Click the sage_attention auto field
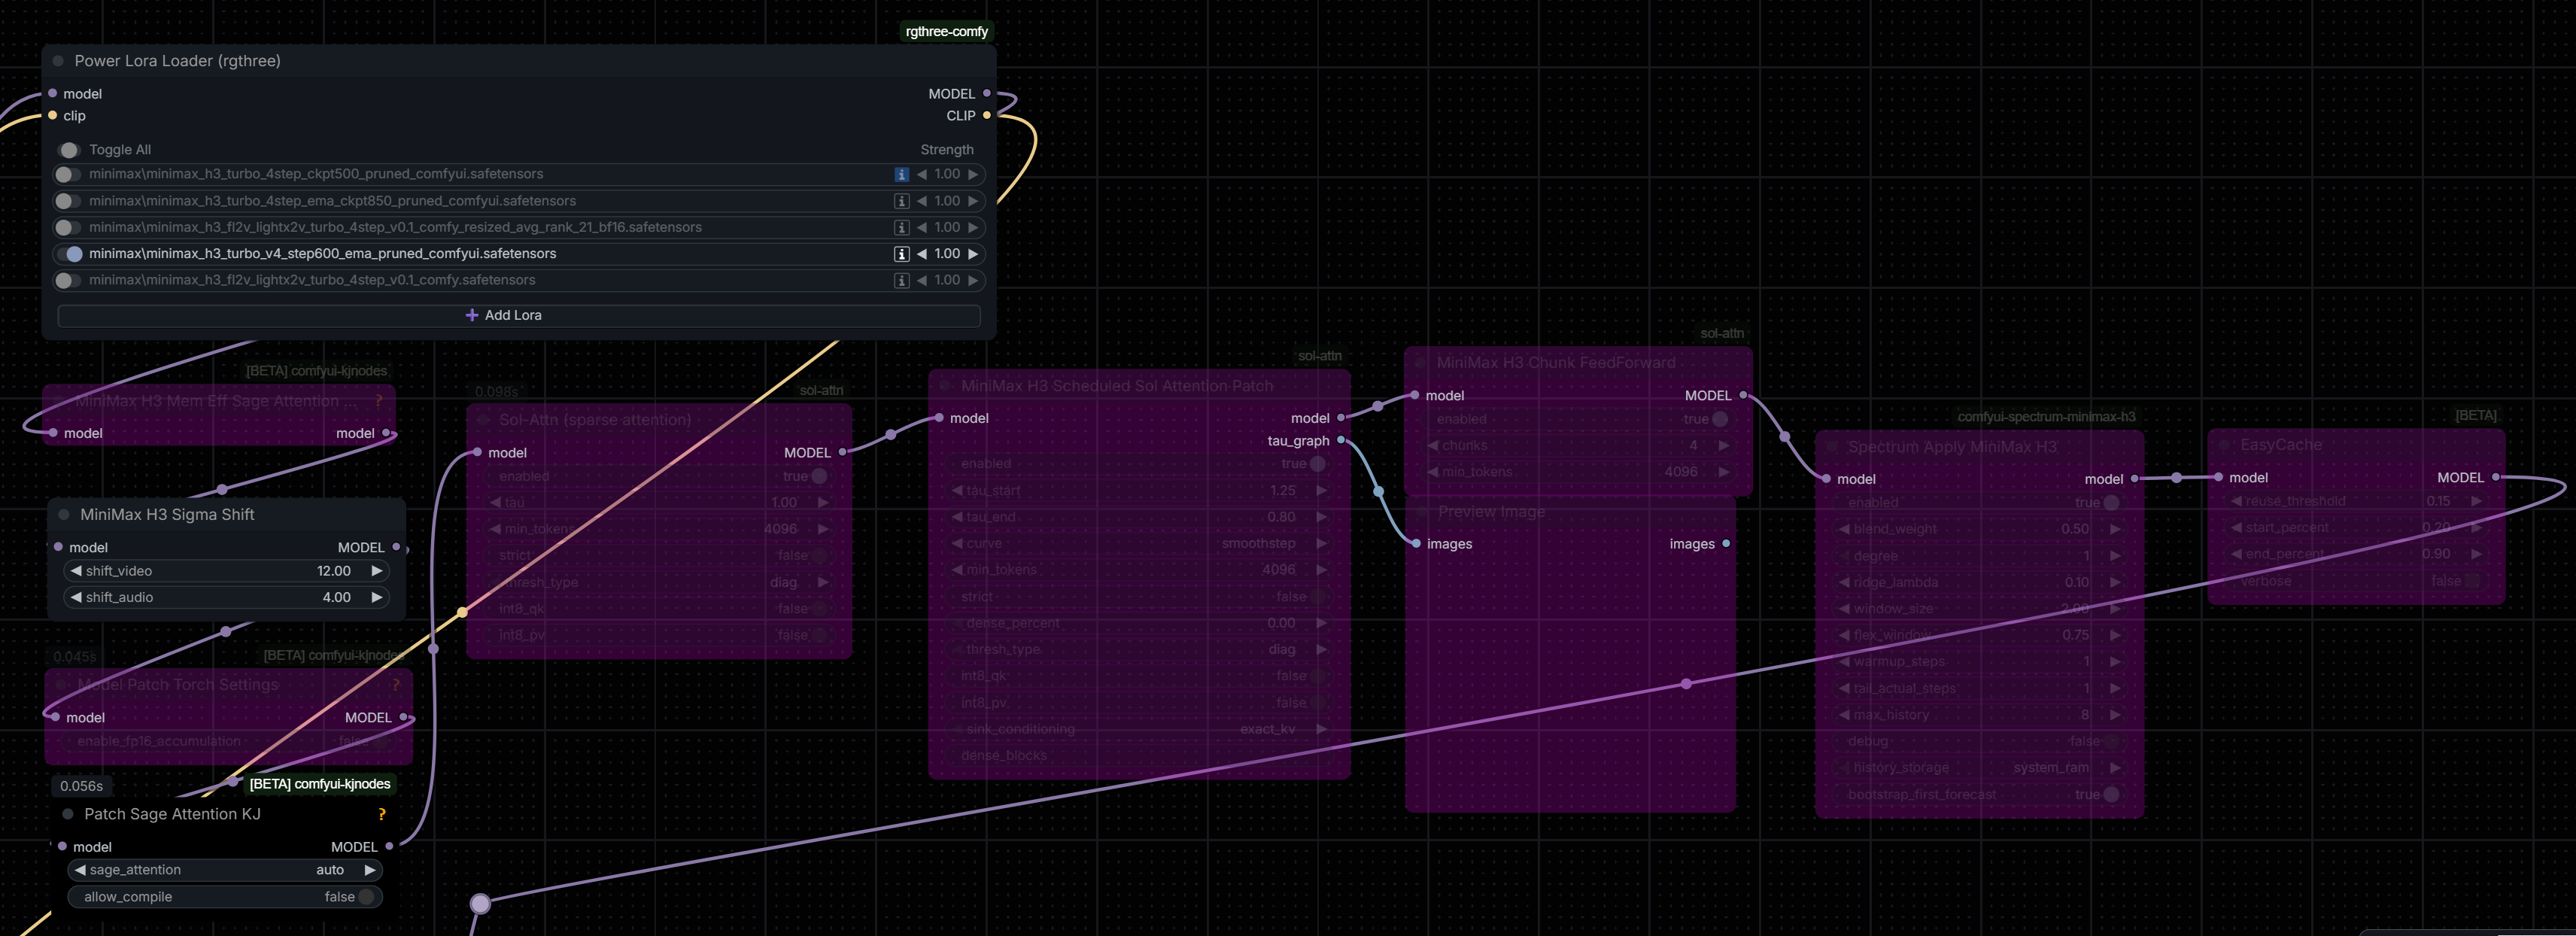The width and height of the screenshot is (2576, 936). coord(225,870)
